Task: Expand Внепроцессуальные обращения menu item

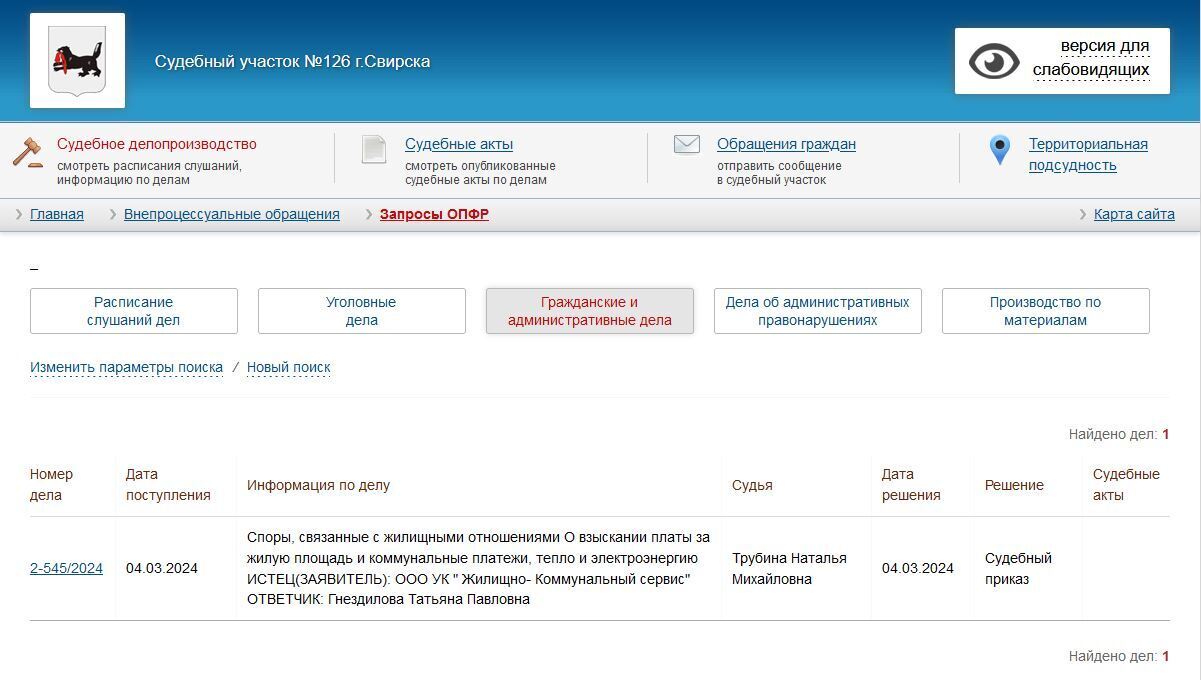Action: click(231, 214)
